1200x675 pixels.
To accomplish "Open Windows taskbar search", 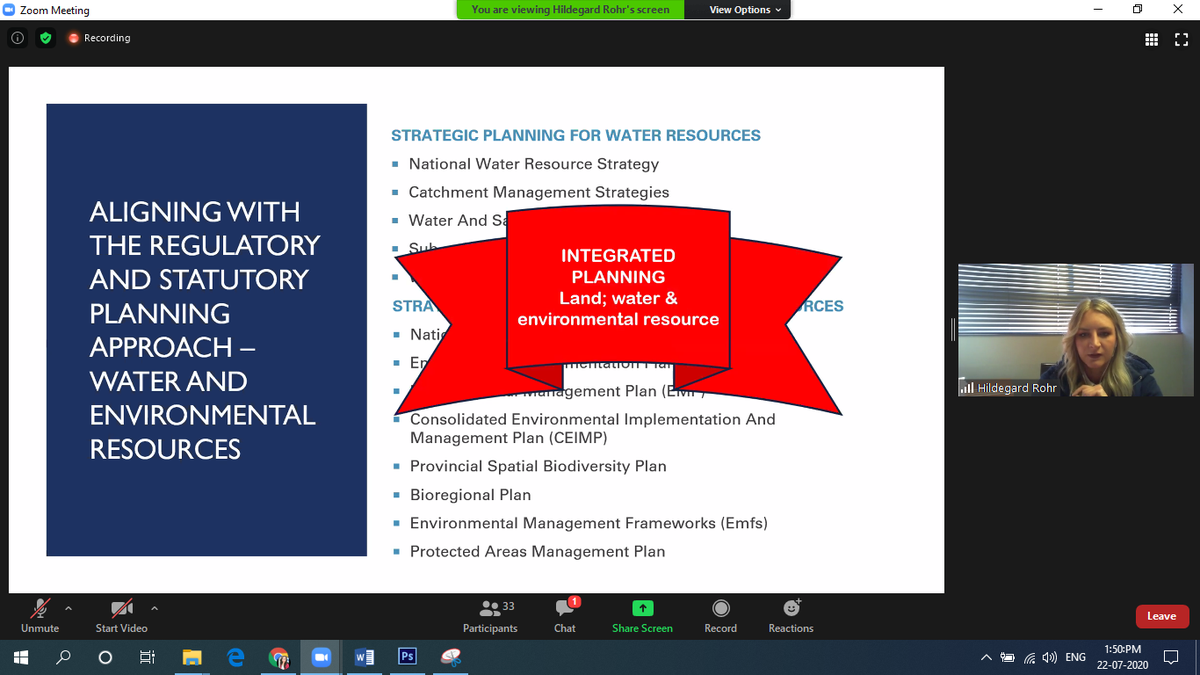I will tap(63, 657).
